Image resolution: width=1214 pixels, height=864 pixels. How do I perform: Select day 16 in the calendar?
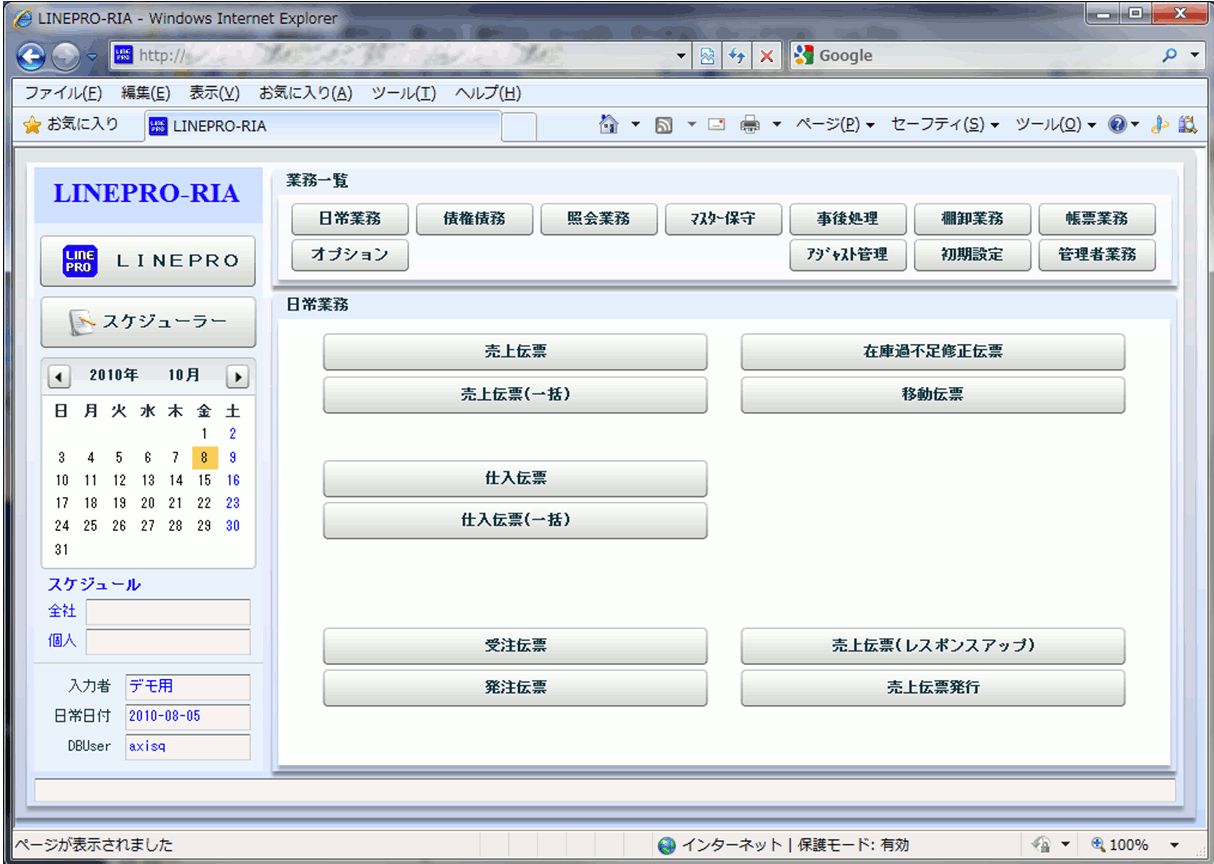[x=233, y=480]
